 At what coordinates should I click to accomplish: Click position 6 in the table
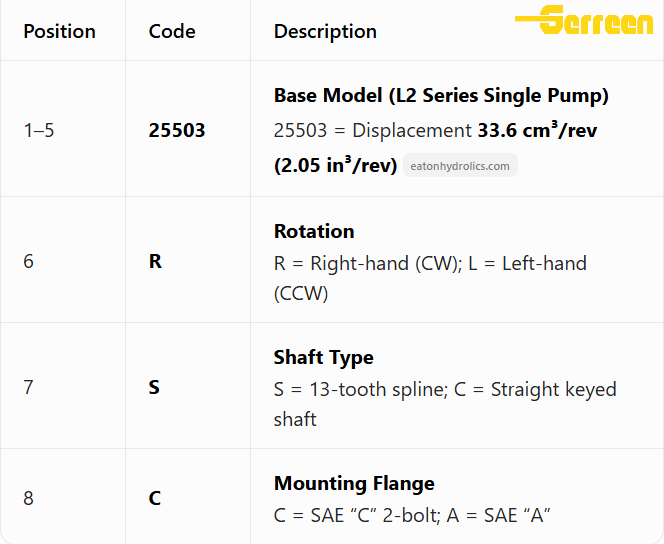point(28,261)
